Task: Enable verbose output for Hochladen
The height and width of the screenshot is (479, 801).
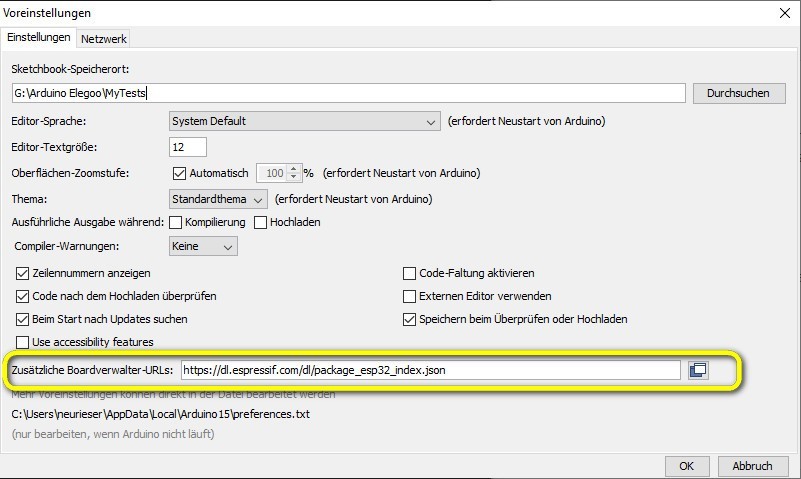Action: [x=261, y=222]
